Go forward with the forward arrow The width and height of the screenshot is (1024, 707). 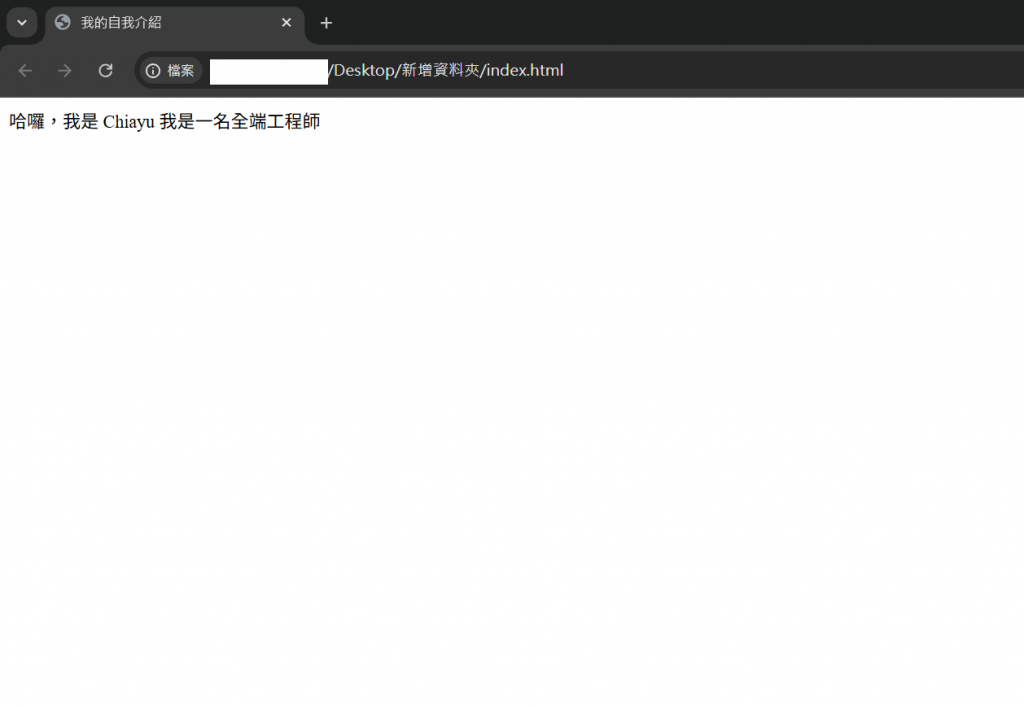coord(65,71)
